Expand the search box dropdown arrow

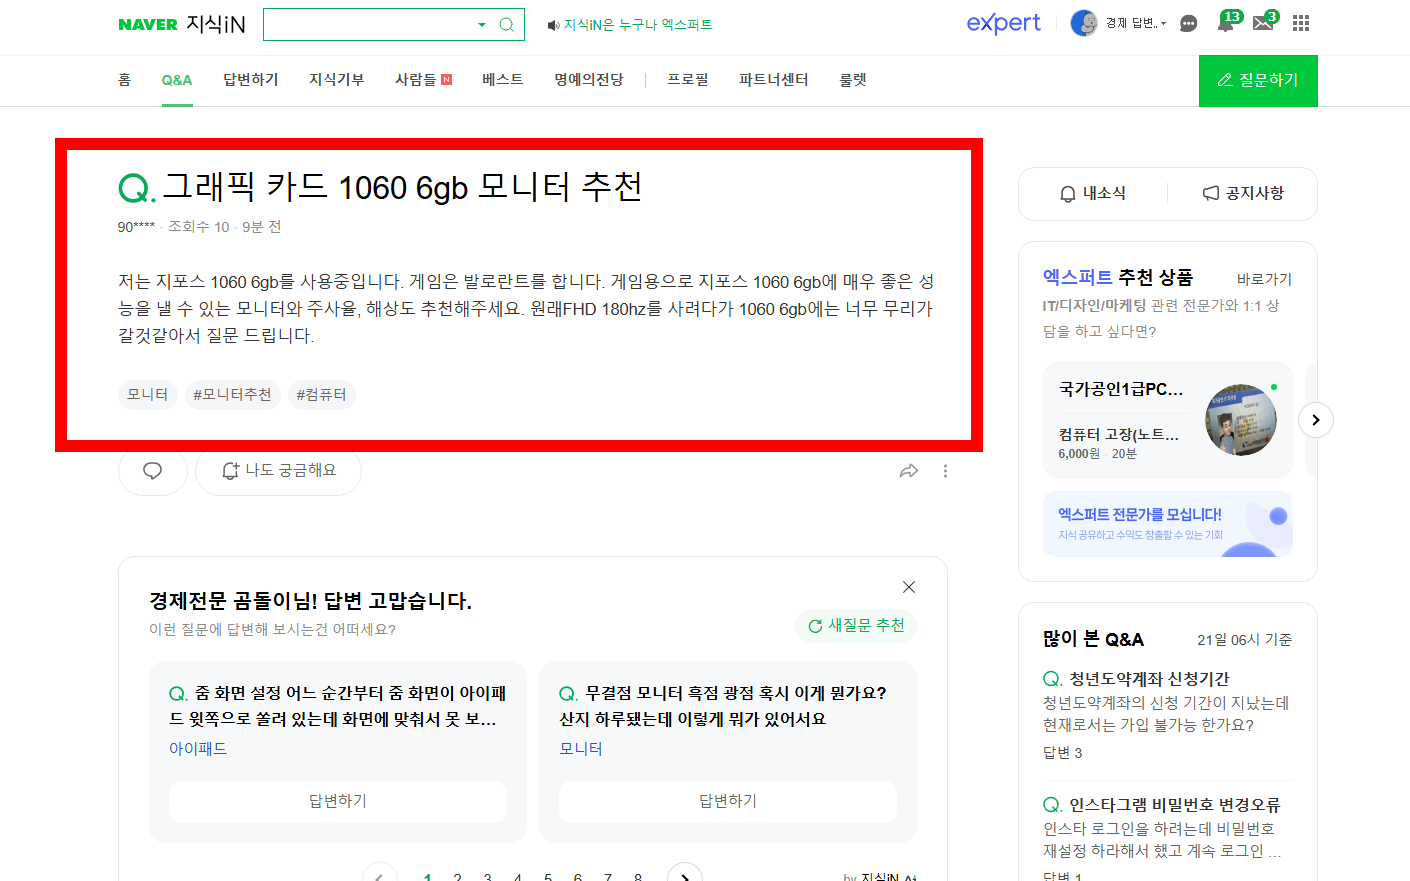[482, 24]
